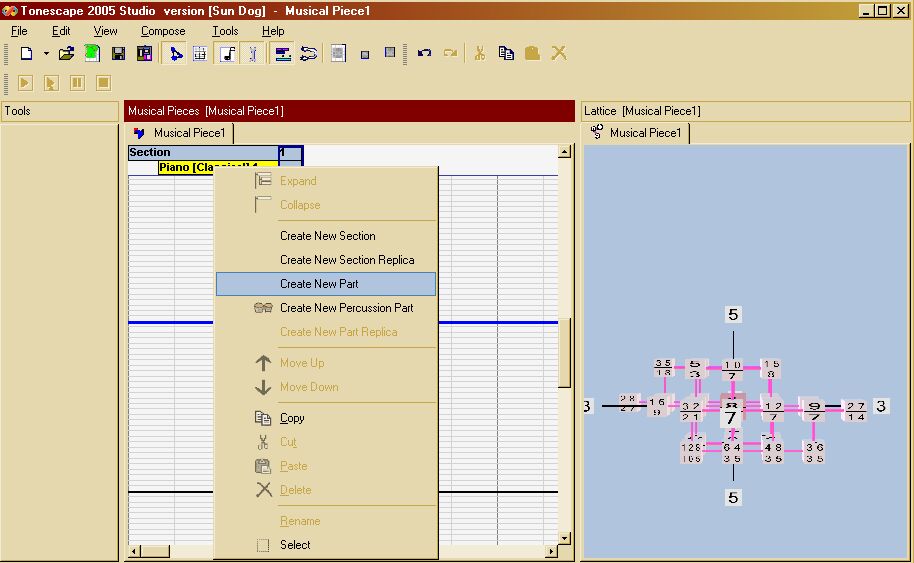Click the 27/14 lattice node
The width and height of the screenshot is (914, 563).
(x=856, y=410)
